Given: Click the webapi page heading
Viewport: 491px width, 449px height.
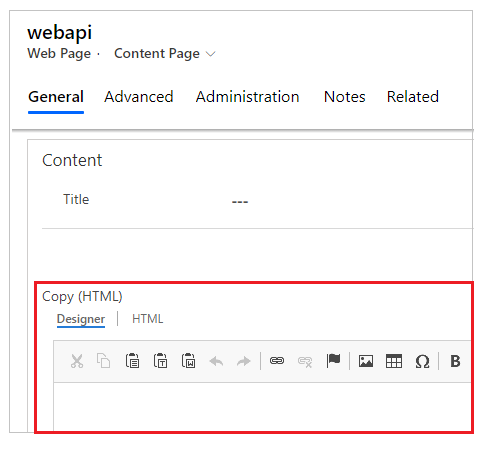Looking at the screenshot, I should click(x=60, y=33).
